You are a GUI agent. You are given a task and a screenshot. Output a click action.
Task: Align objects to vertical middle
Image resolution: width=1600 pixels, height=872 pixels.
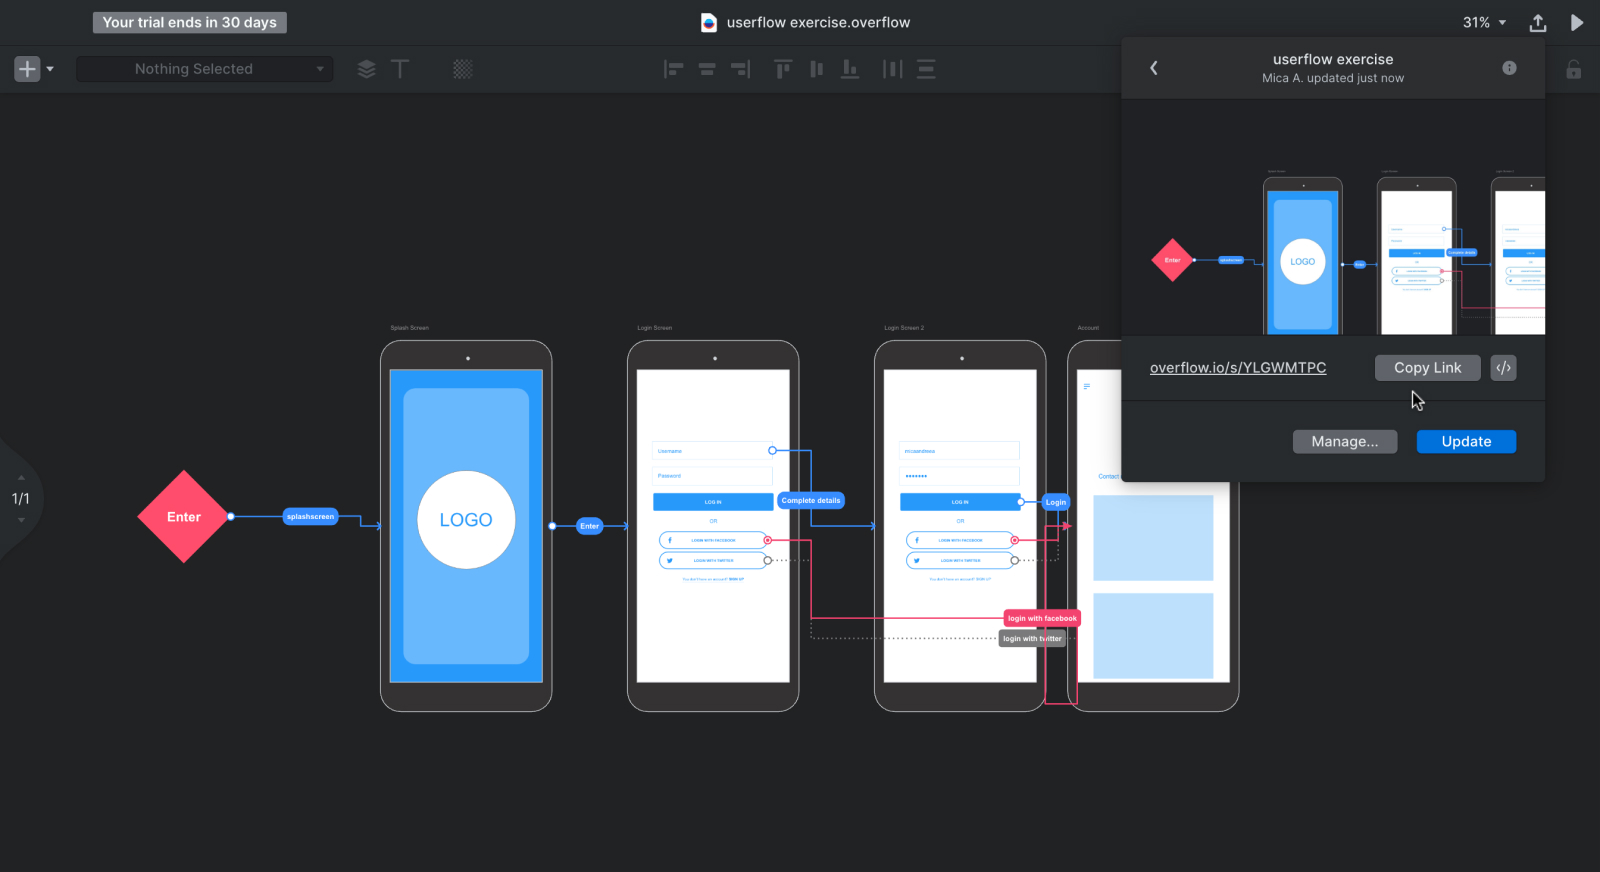(817, 69)
